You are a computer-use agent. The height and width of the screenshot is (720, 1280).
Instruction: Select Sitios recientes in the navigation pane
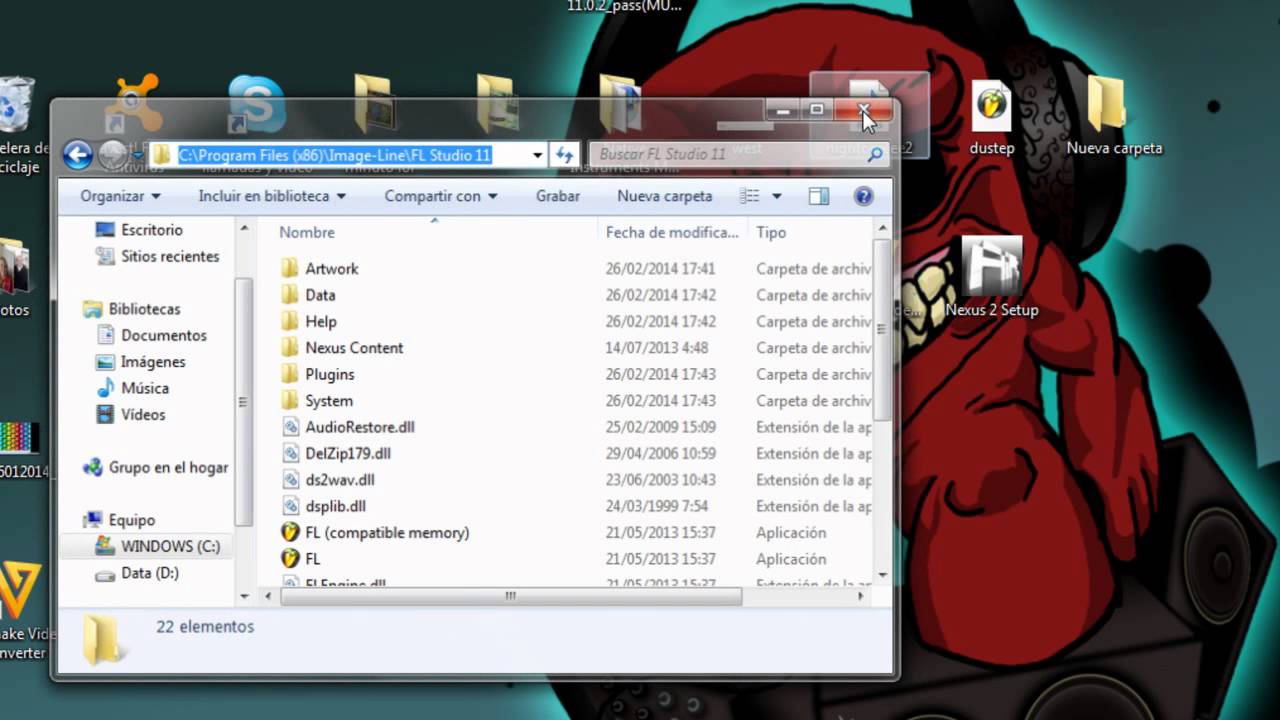point(170,256)
